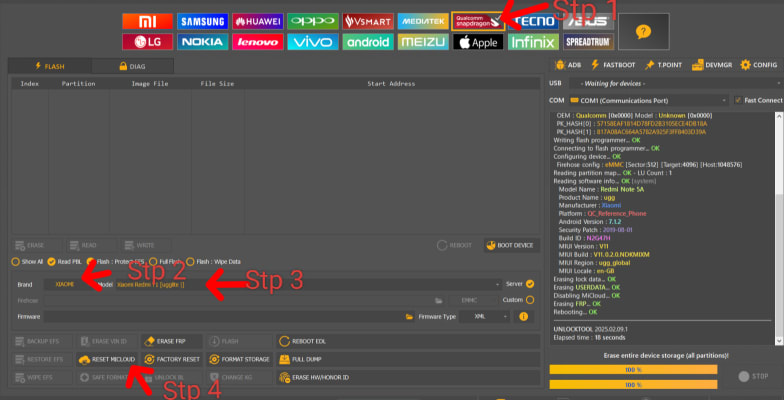The height and width of the screenshot is (400, 784).
Task: Select the Android logo tile
Action: click(368, 42)
